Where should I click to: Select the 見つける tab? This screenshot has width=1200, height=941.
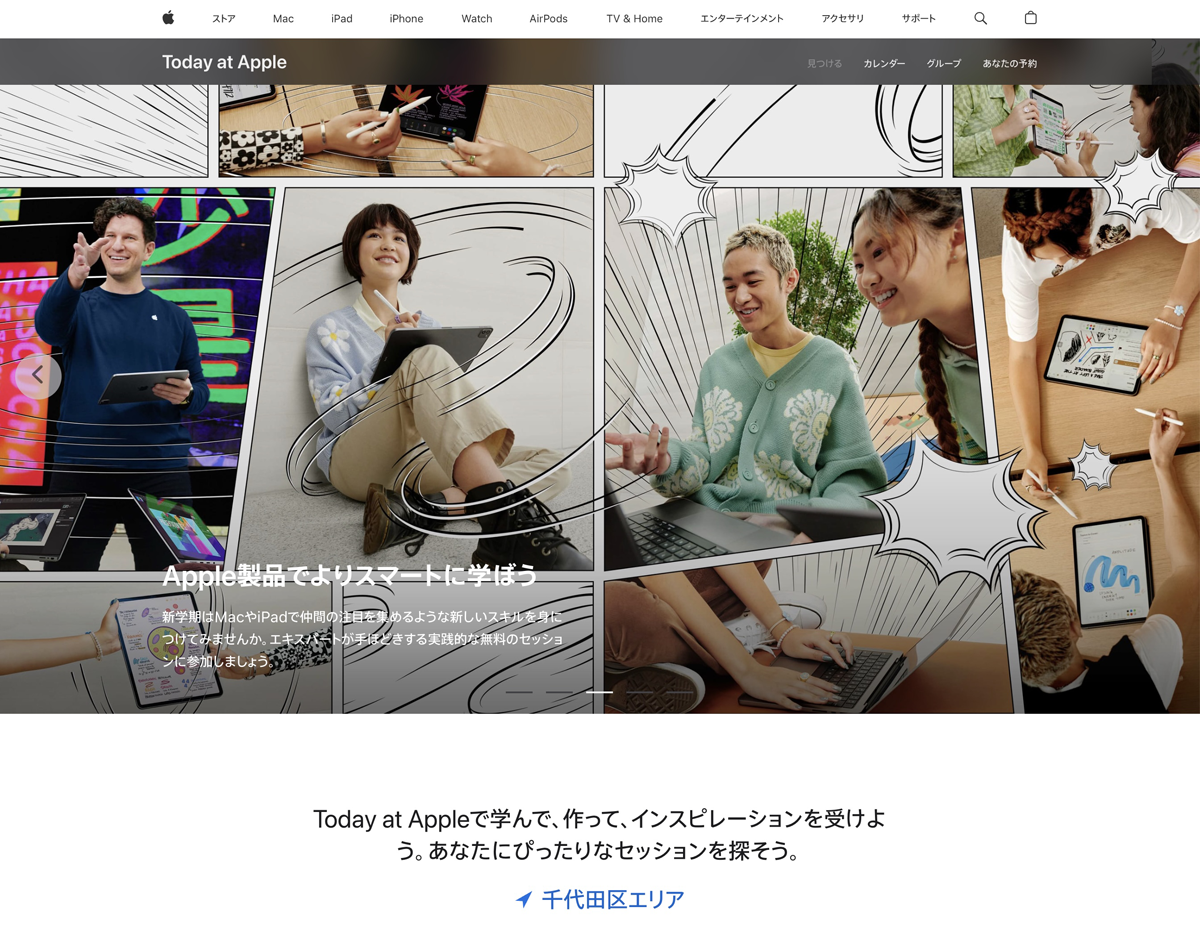pos(825,63)
